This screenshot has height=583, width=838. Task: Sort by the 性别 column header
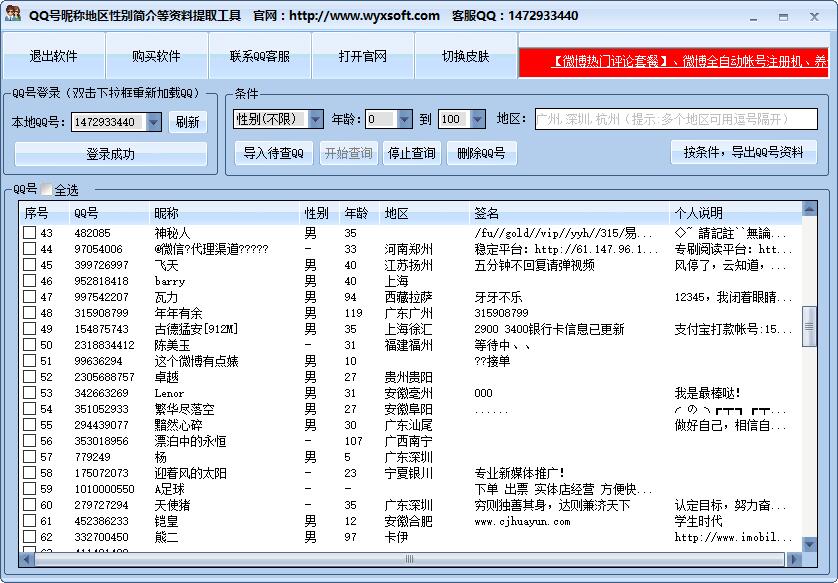click(x=320, y=213)
